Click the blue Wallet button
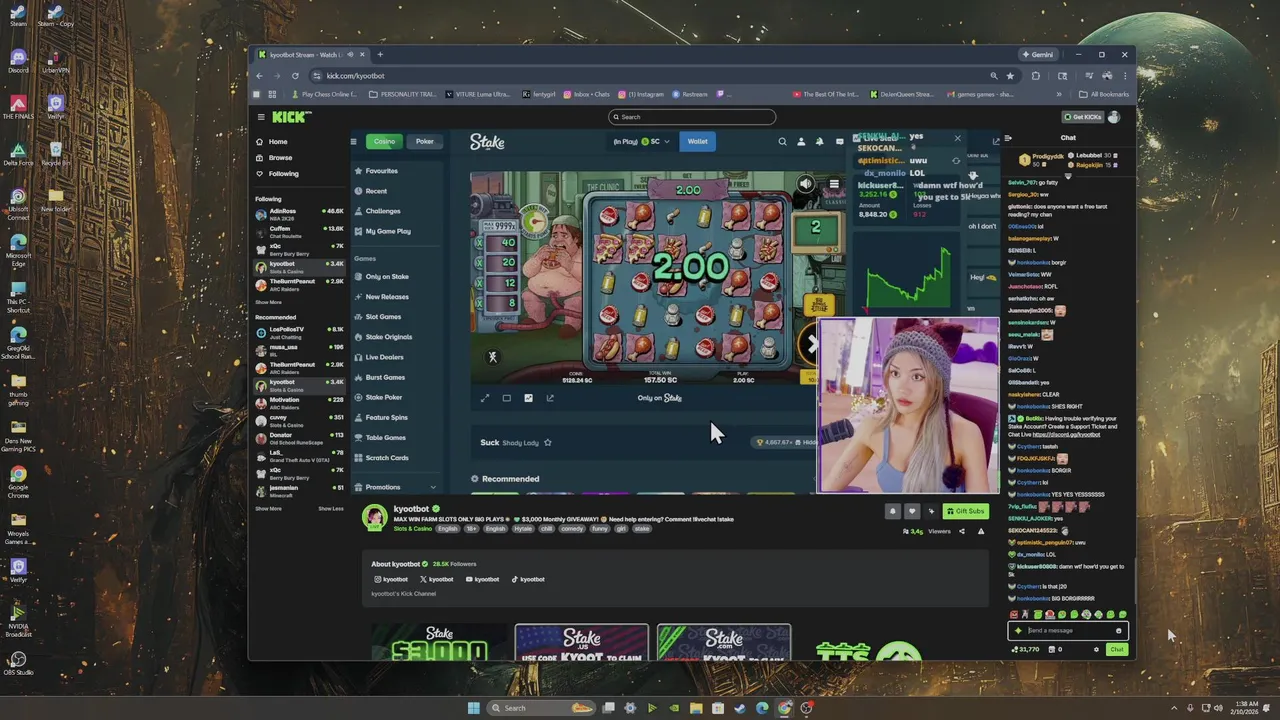 click(697, 142)
